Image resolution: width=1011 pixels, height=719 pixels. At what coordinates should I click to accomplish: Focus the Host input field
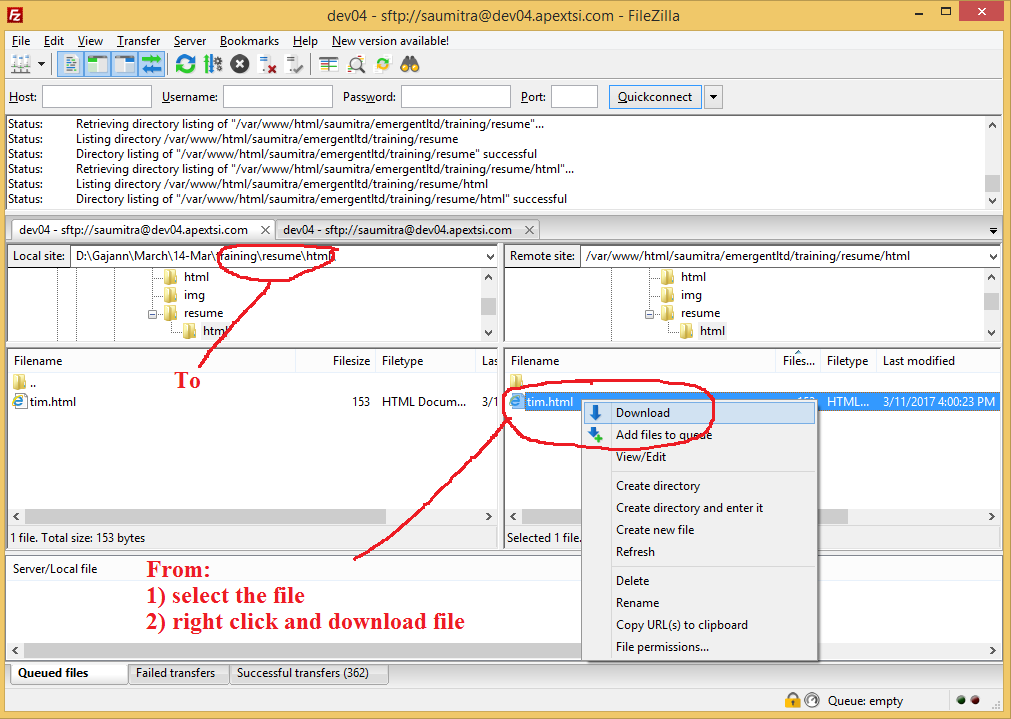click(97, 97)
